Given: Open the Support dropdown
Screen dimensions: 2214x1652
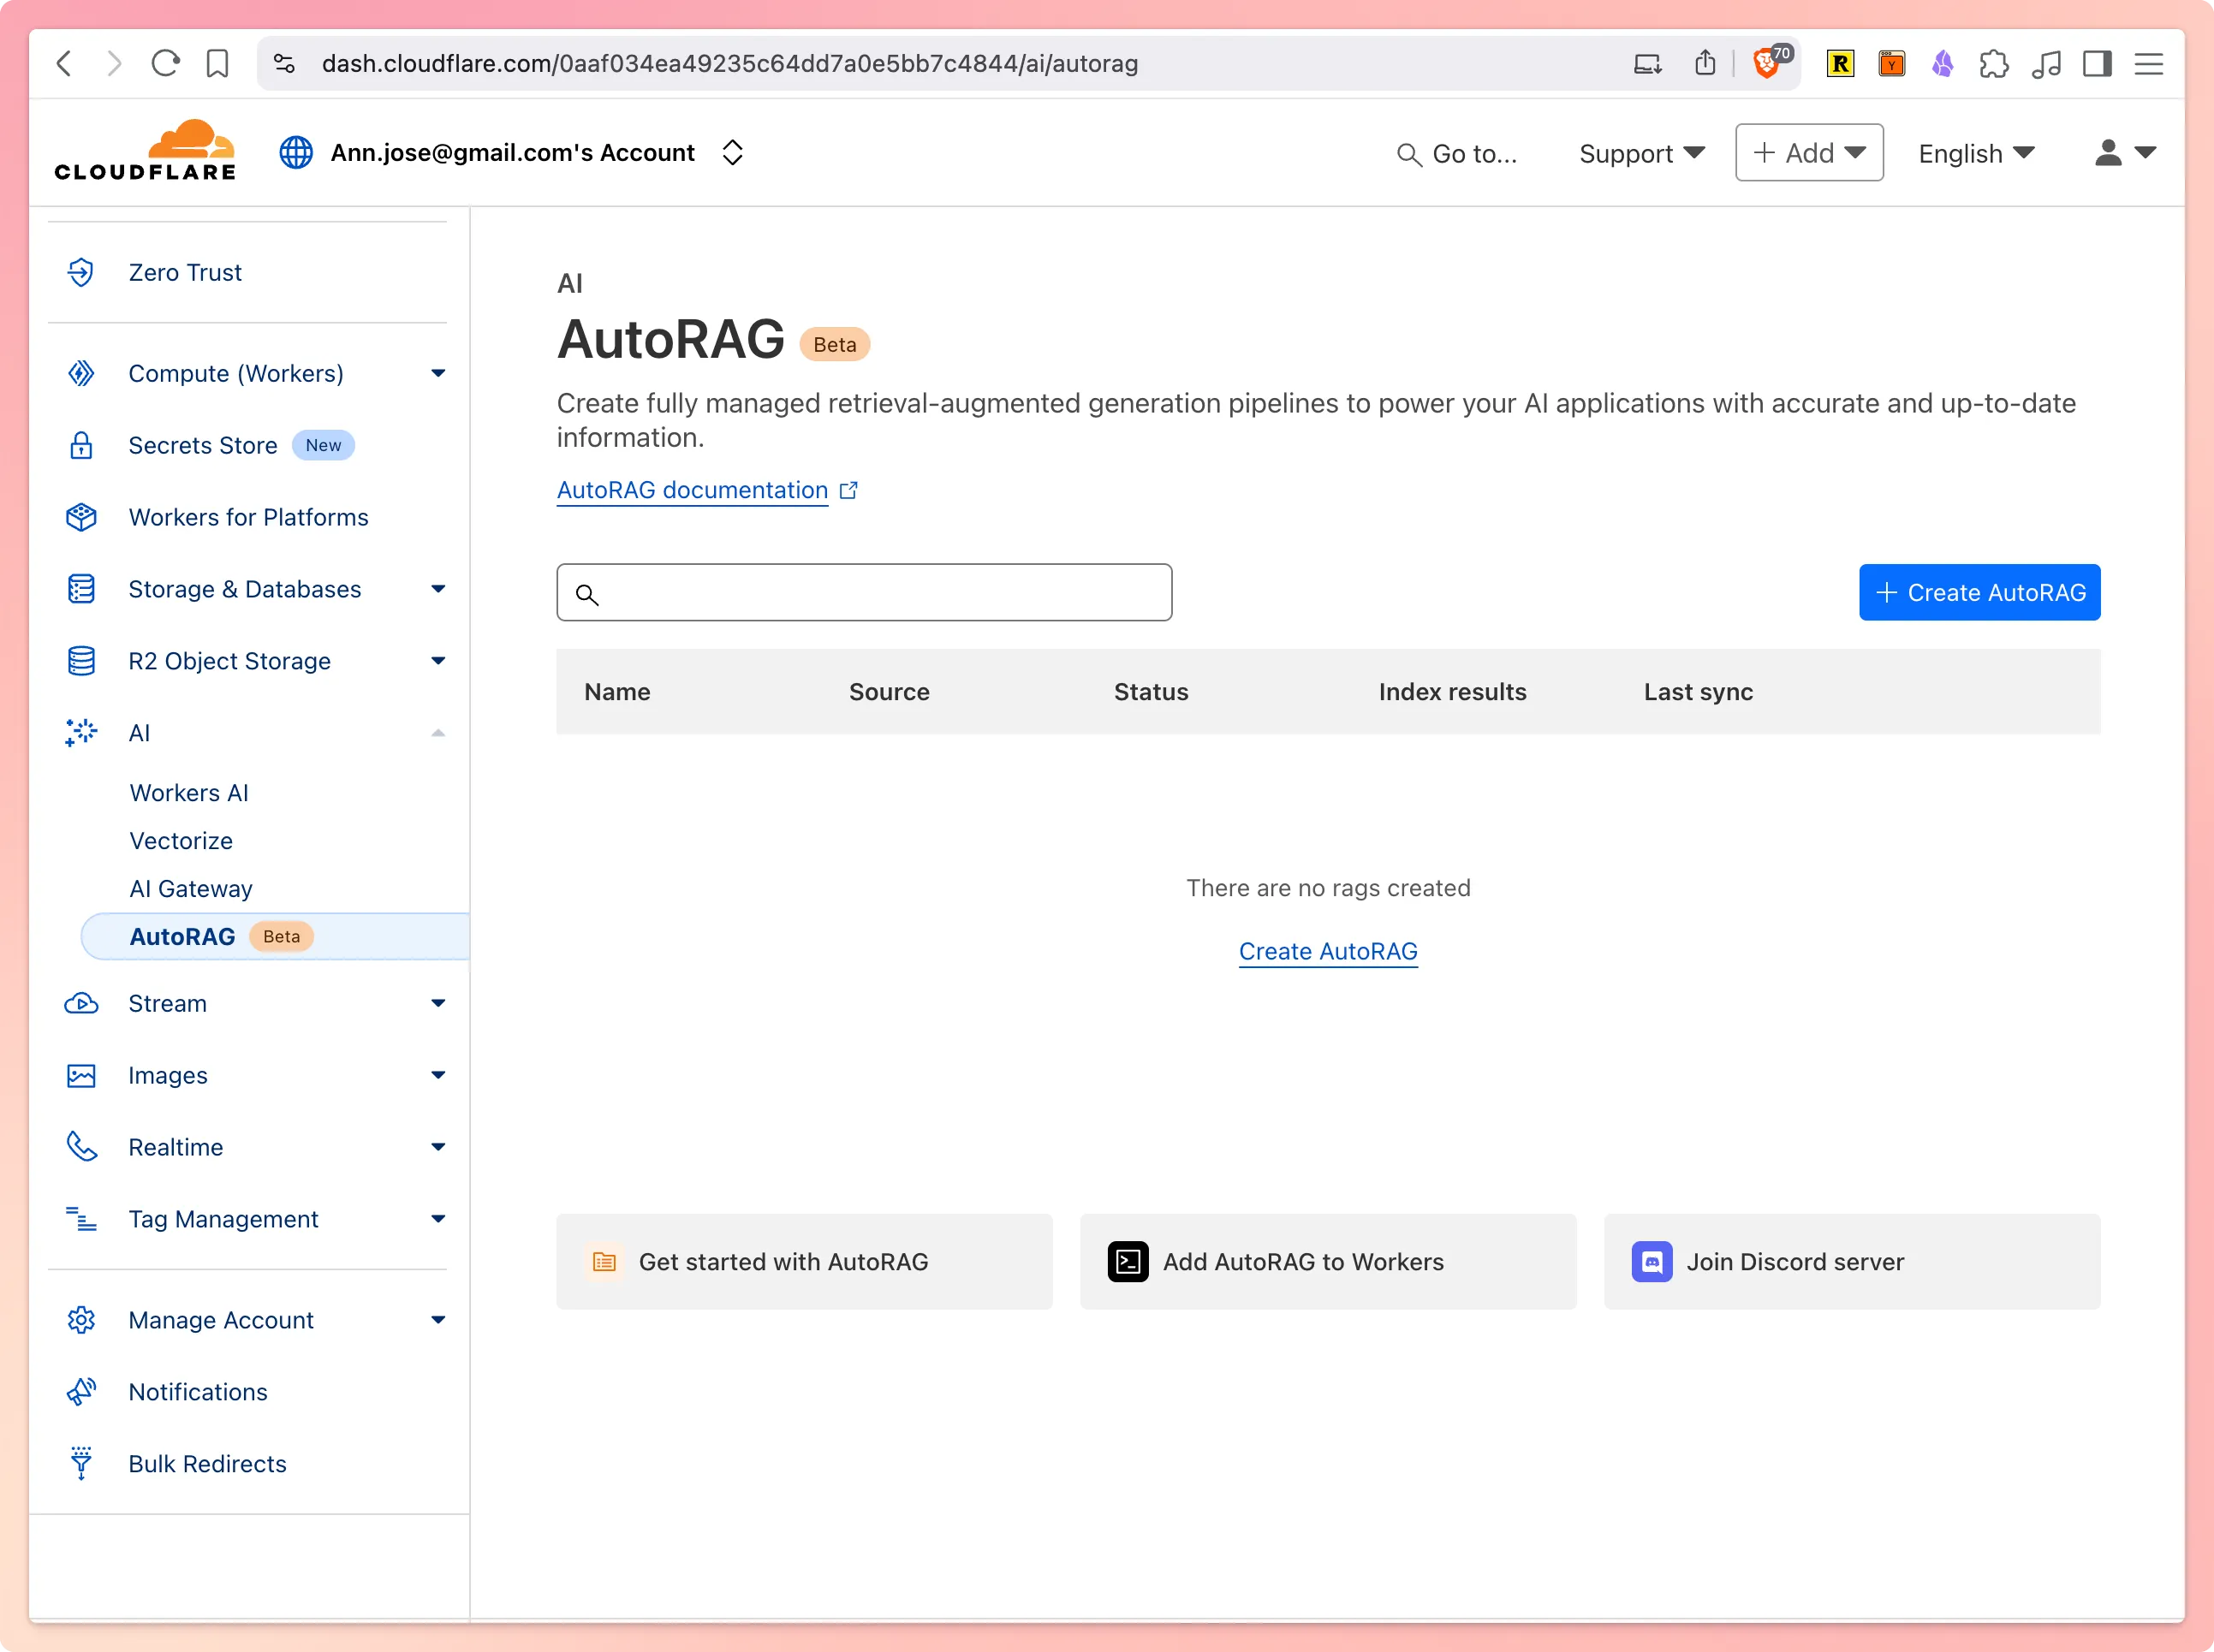Looking at the screenshot, I should click(1640, 153).
